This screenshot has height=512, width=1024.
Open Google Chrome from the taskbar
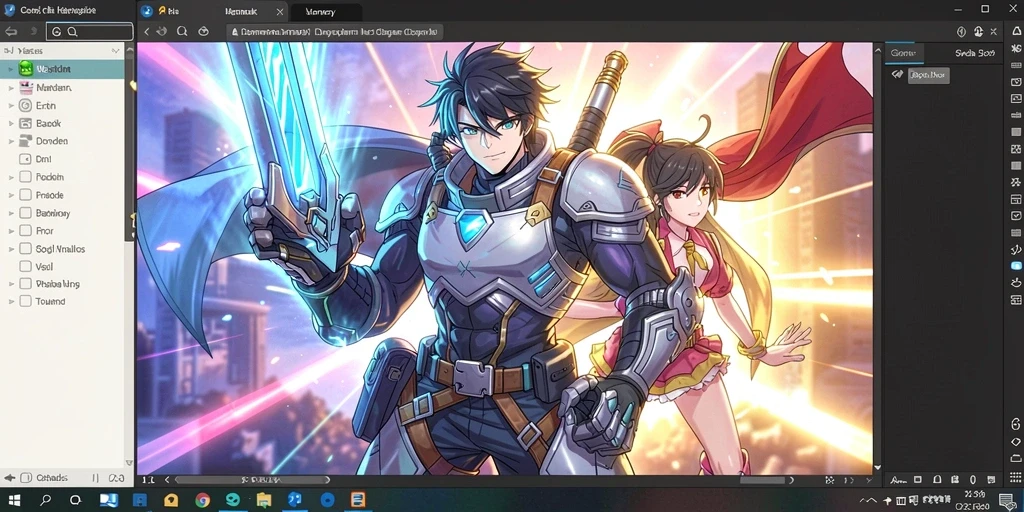202,500
